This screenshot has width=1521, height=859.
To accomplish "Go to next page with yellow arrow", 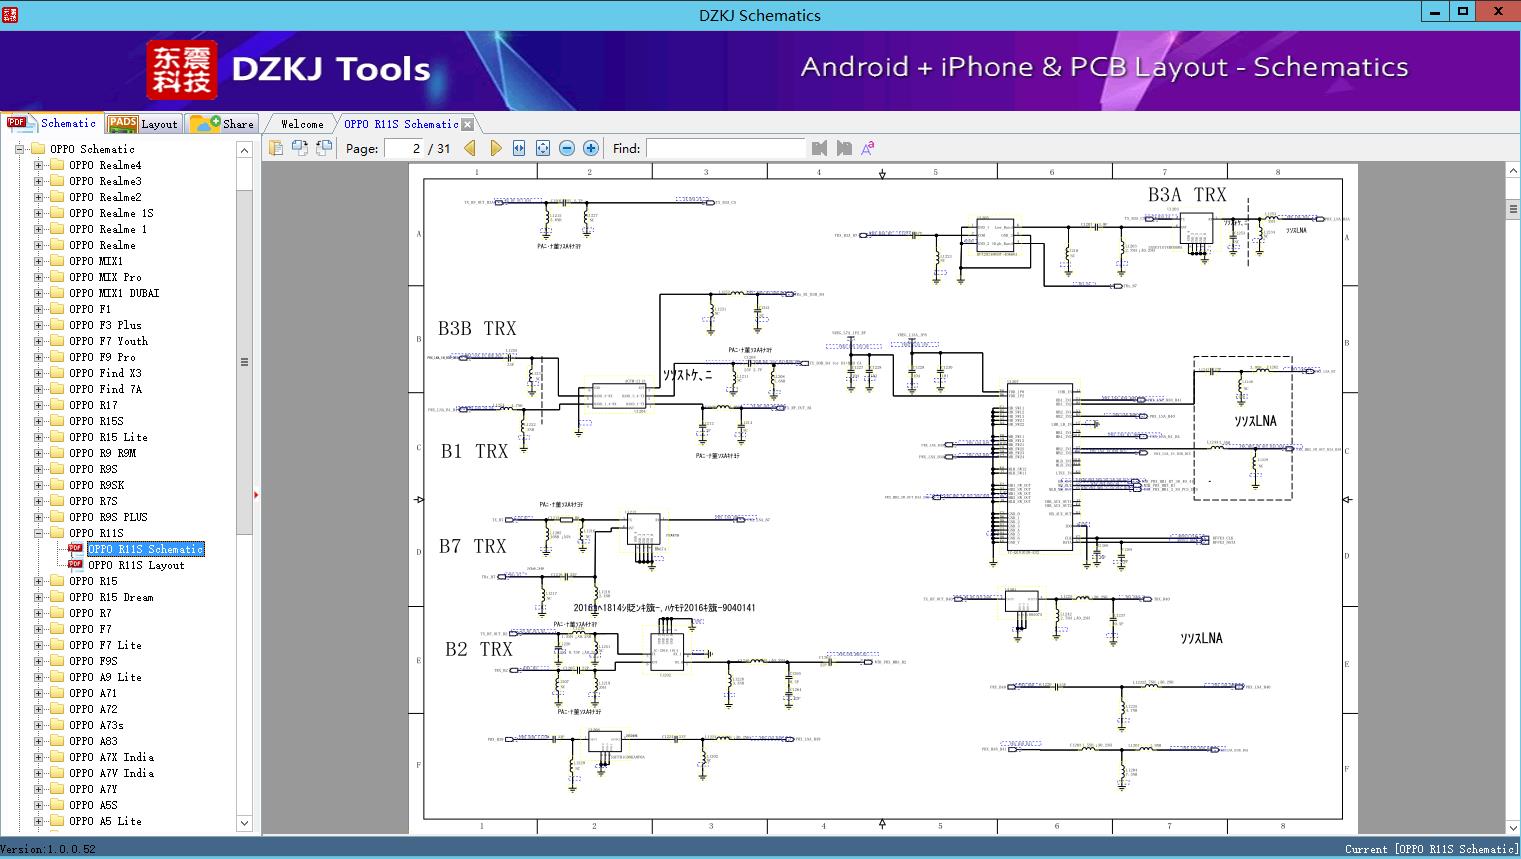I will tap(496, 147).
